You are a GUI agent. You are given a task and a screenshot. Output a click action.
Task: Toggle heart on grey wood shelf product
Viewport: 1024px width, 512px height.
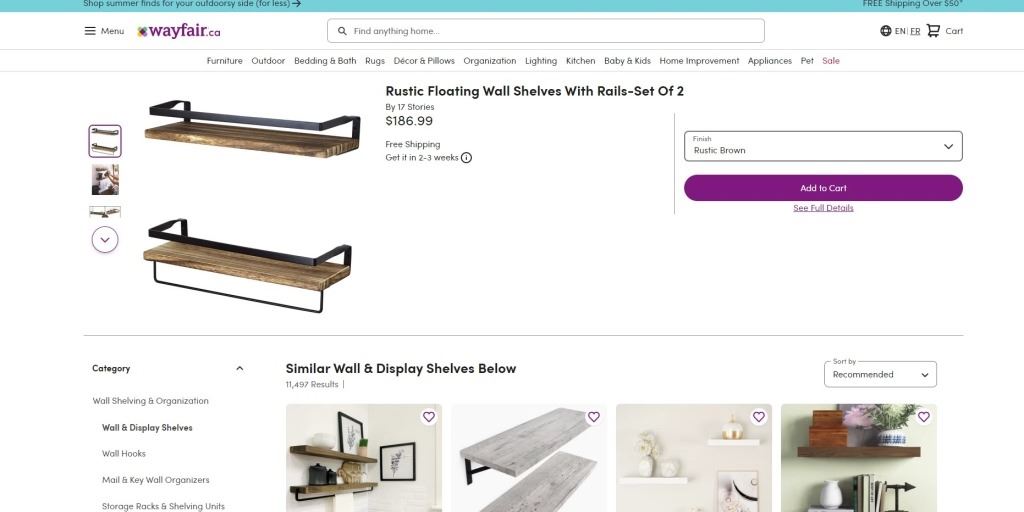tap(593, 417)
